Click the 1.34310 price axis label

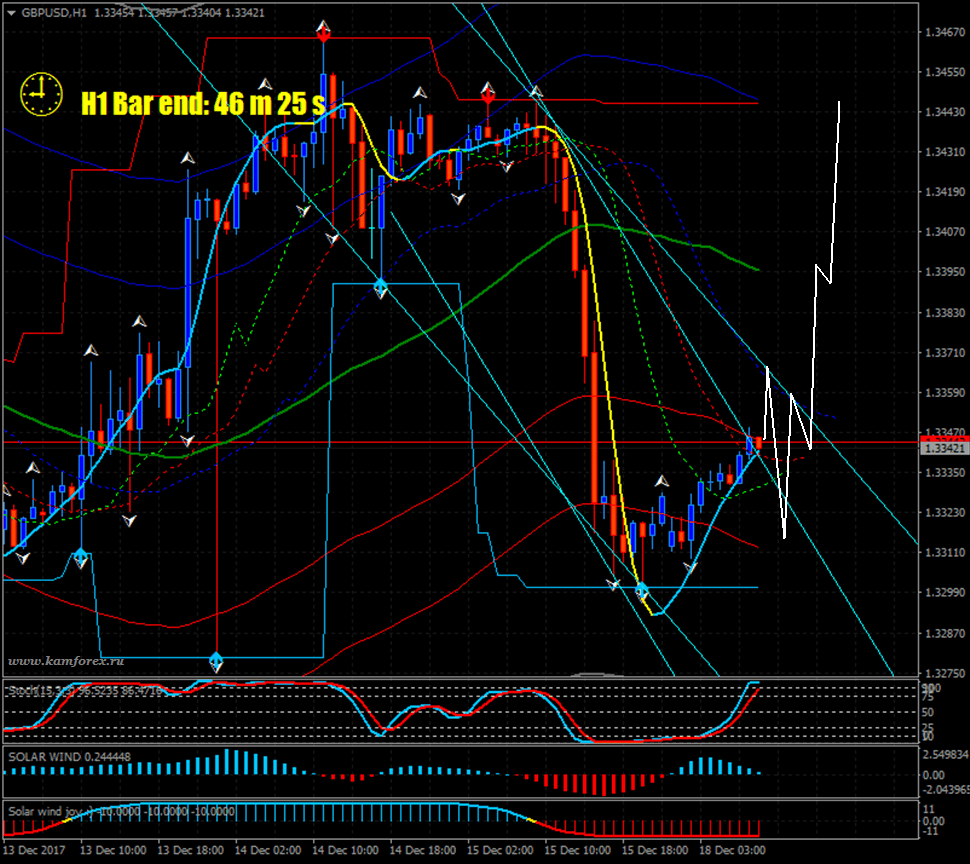(x=945, y=152)
